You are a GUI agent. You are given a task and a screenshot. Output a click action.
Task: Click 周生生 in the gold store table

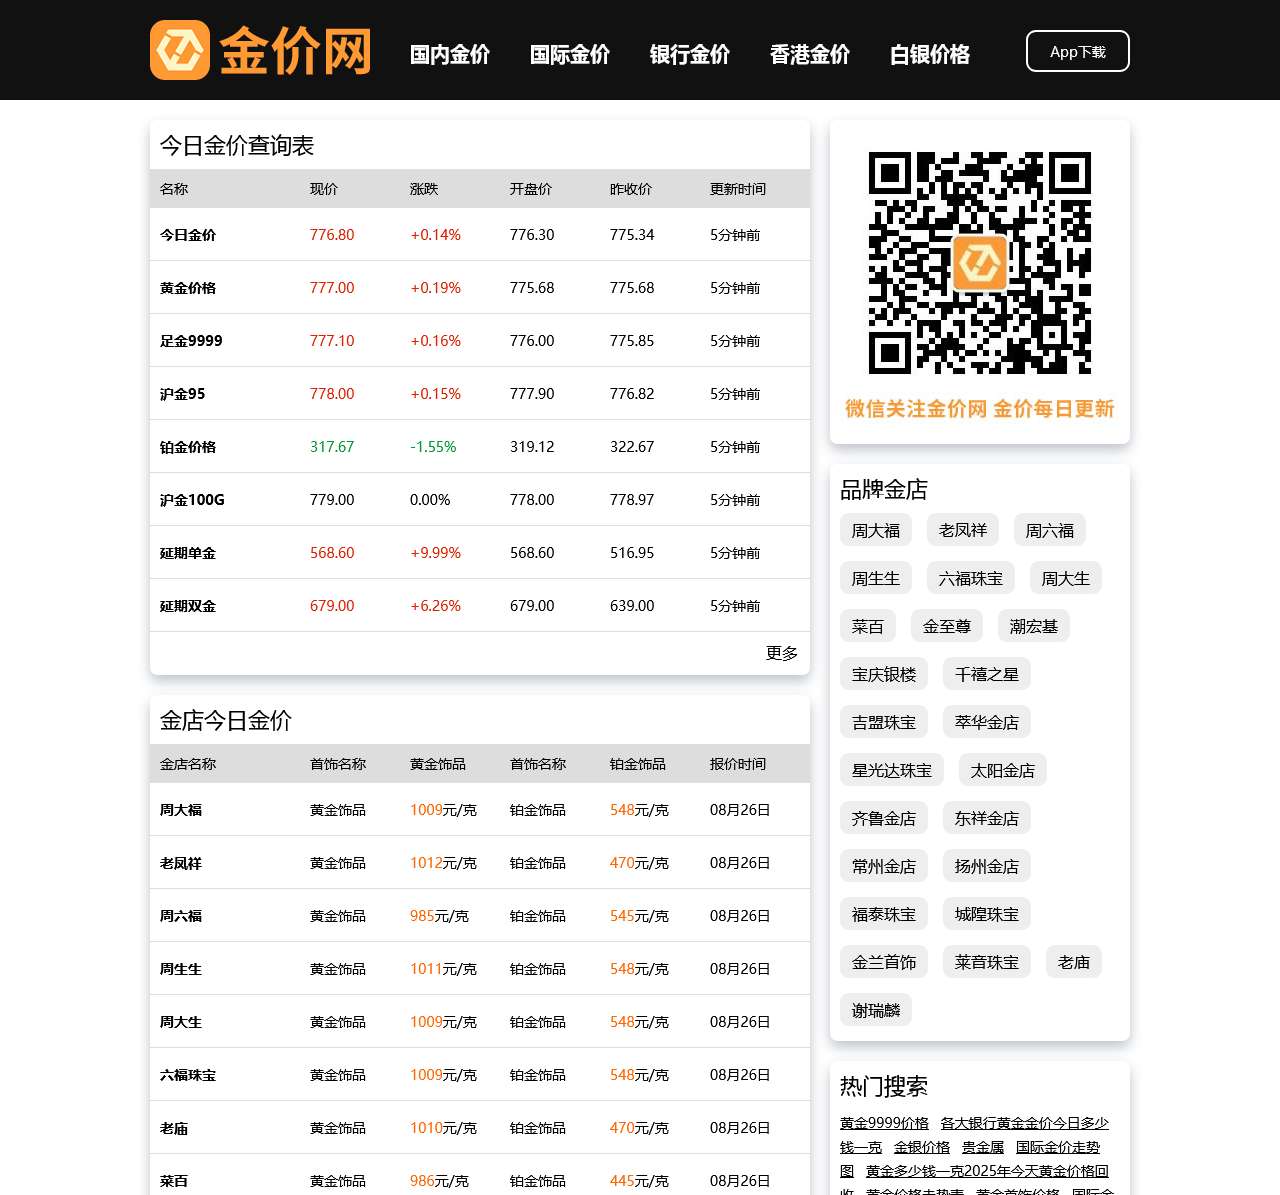[181, 969]
